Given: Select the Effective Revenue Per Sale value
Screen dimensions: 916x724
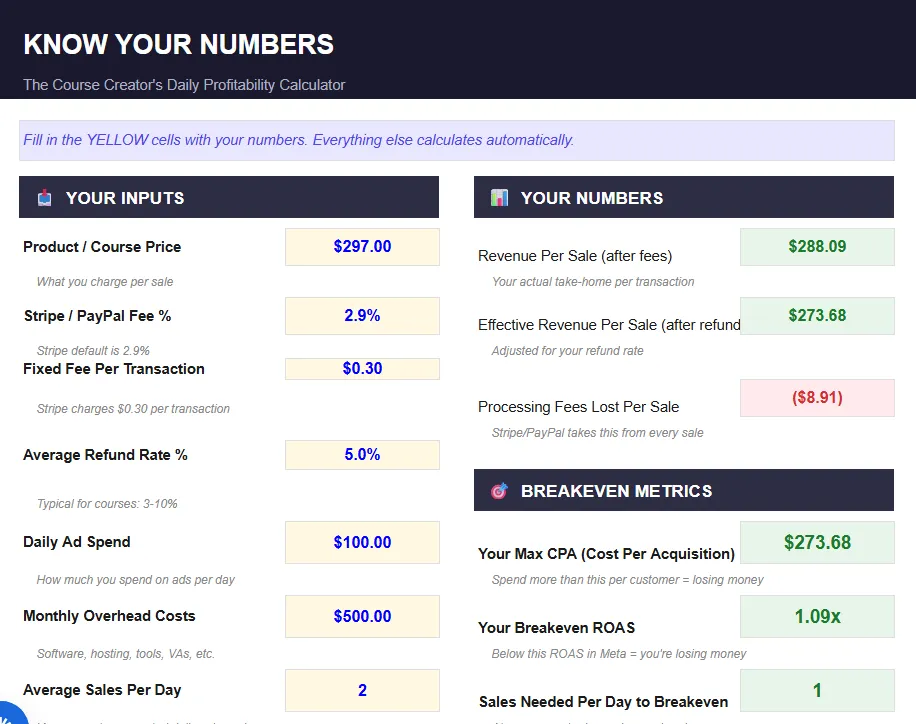Looking at the screenshot, I should pos(817,316).
